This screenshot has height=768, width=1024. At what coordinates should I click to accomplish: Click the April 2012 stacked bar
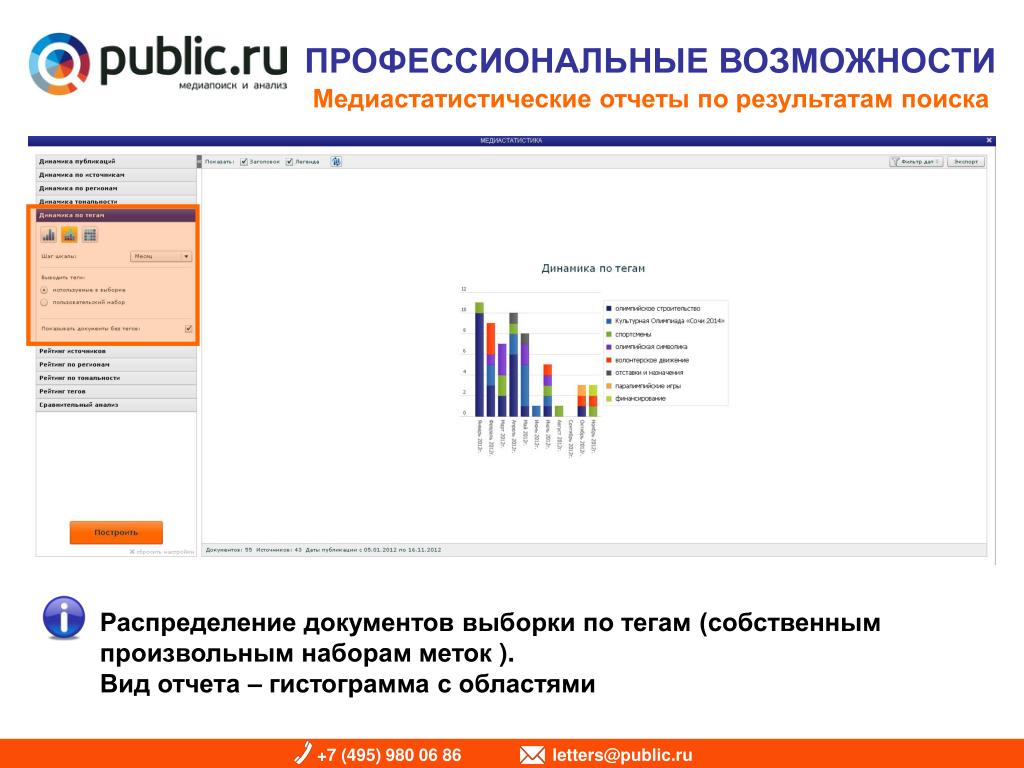[x=513, y=364]
